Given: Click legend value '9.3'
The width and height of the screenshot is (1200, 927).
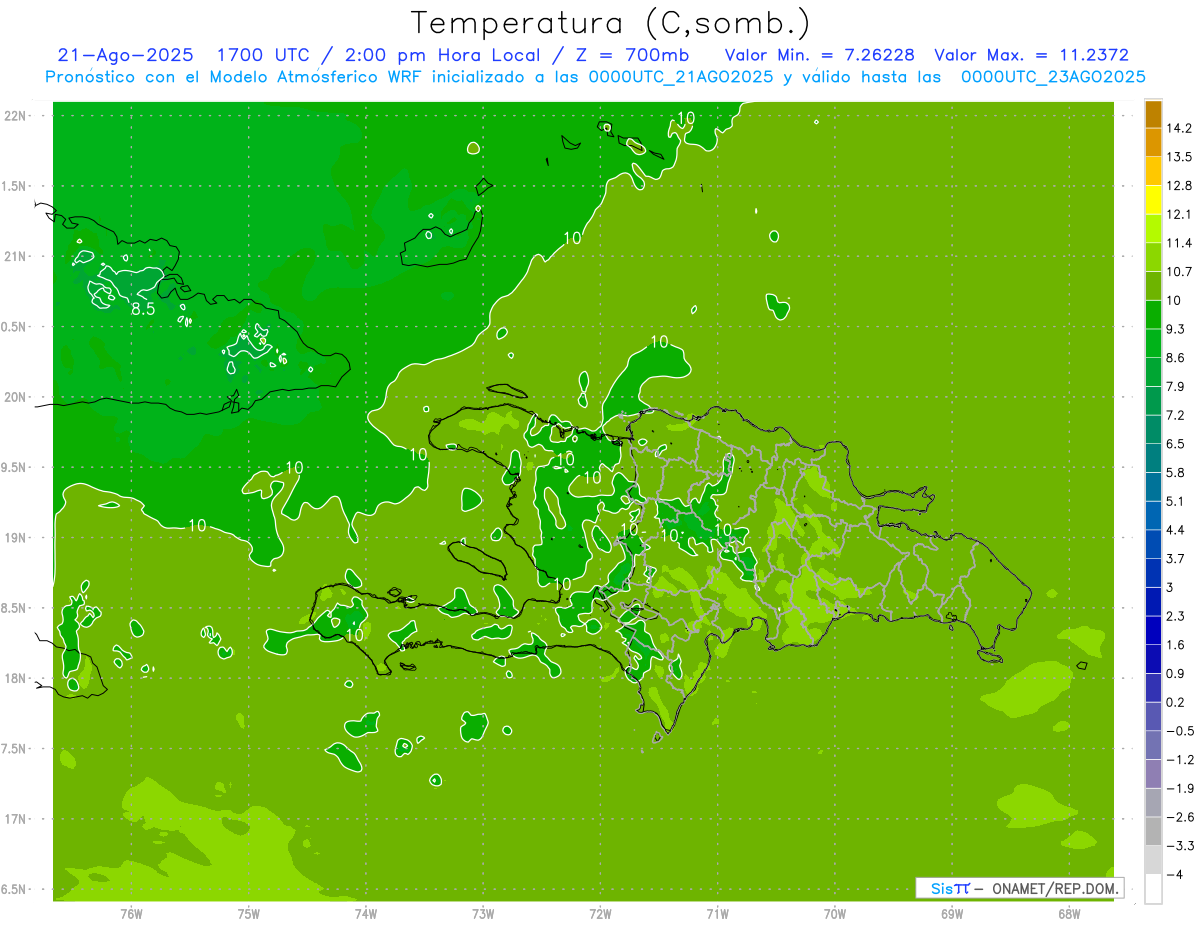Looking at the screenshot, I should pyautogui.click(x=1175, y=328).
